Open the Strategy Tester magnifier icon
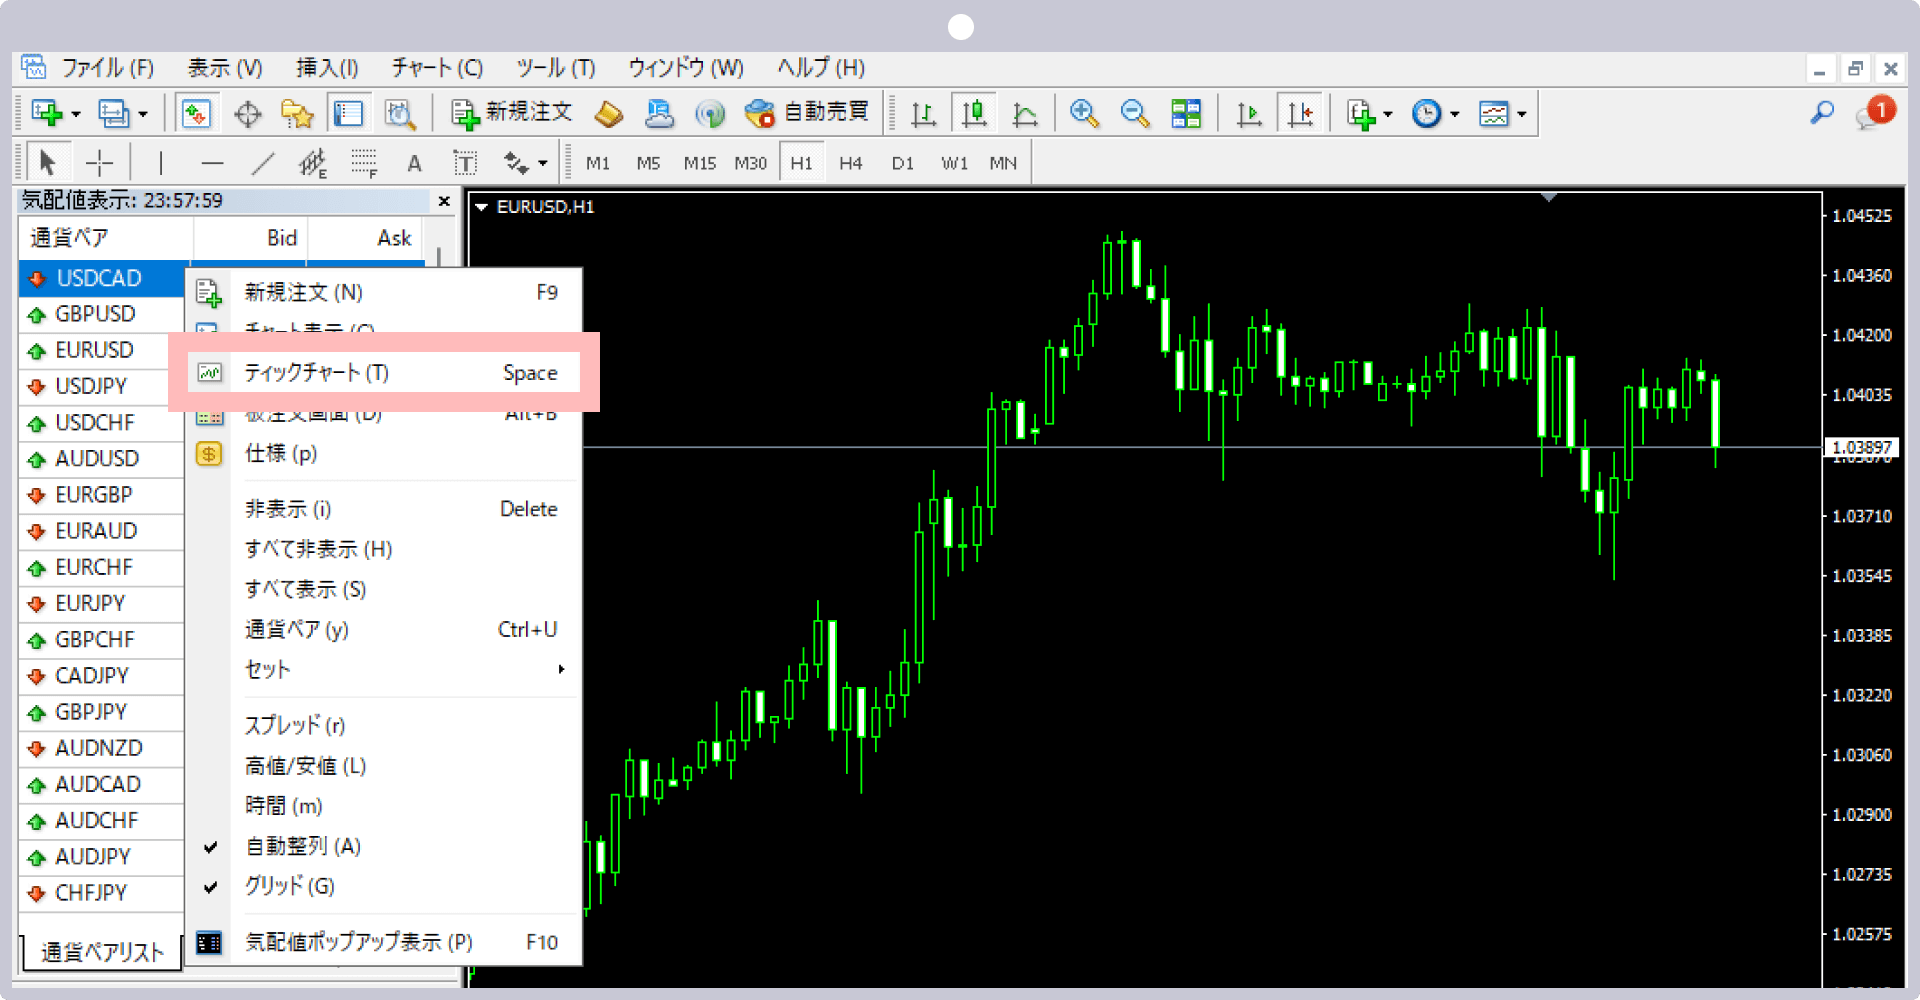Screen dimensions: 1920x1000 pyautogui.click(x=399, y=113)
